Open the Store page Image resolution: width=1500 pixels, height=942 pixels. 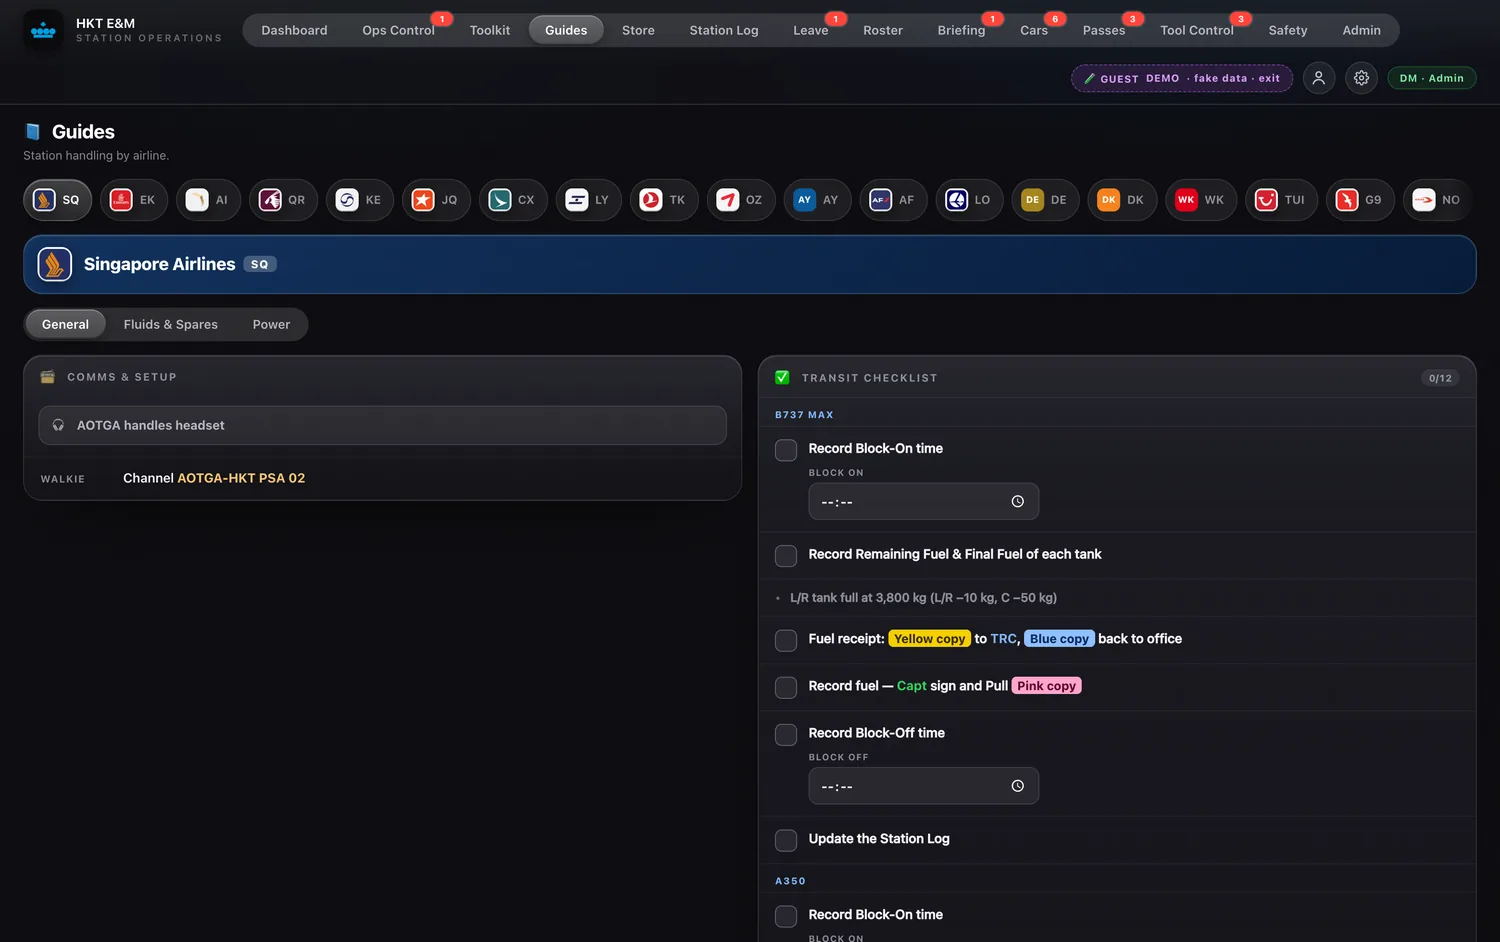638,30
